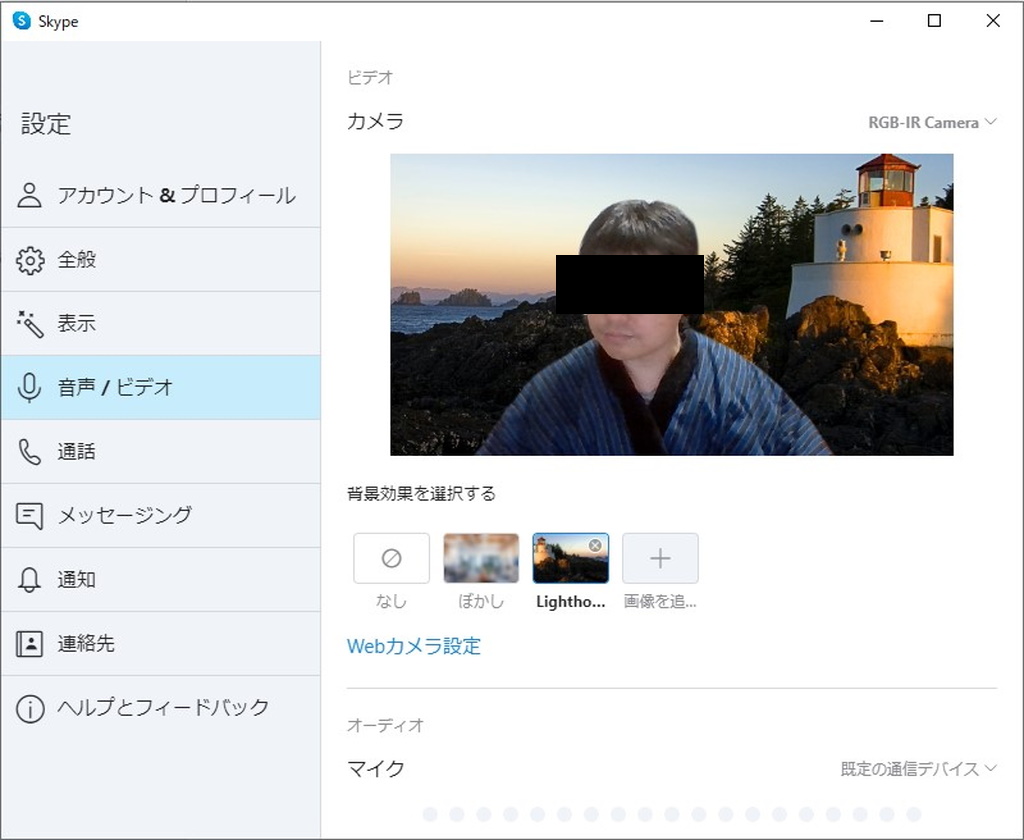Viewport: 1024px width, 840px height.
Task: Expand the camera device selector chevron
Action: [x=991, y=122]
